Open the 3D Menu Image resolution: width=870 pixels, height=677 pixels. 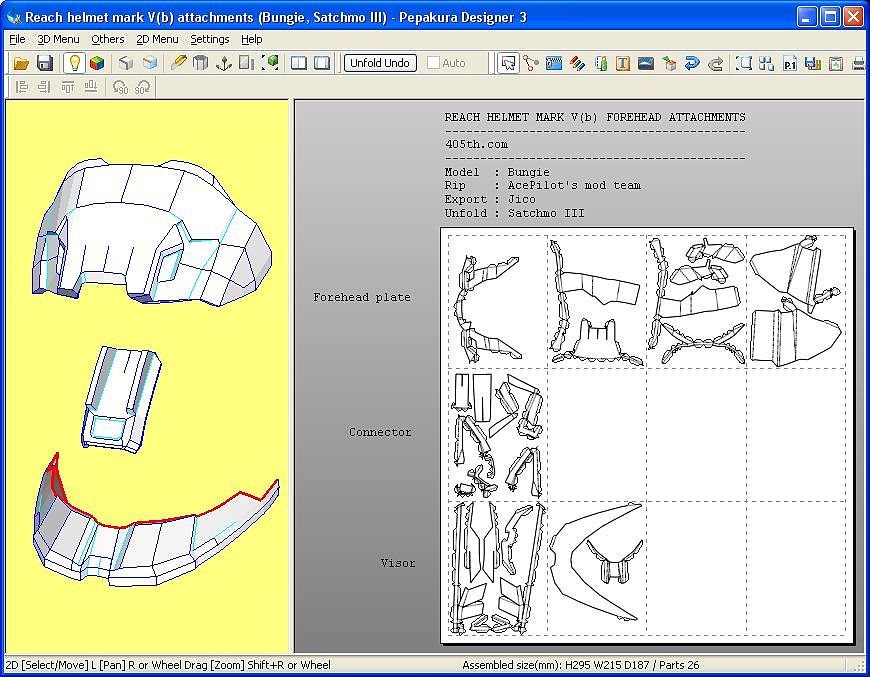(x=58, y=39)
